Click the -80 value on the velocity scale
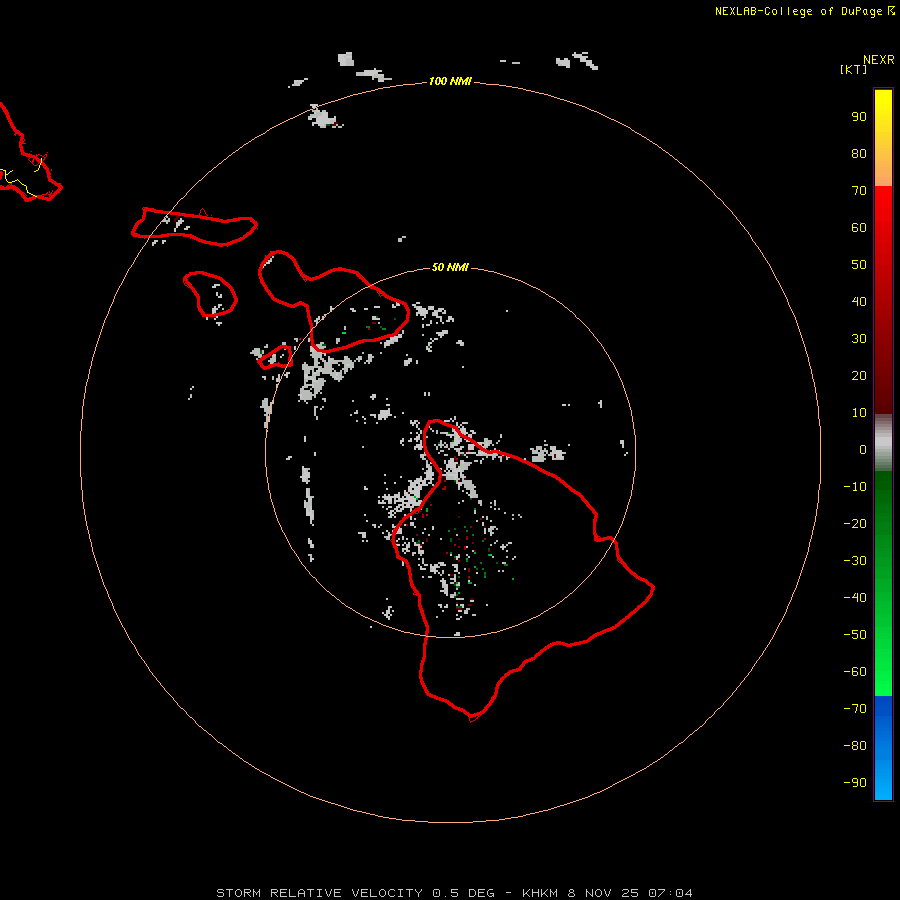 tap(855, 746)
